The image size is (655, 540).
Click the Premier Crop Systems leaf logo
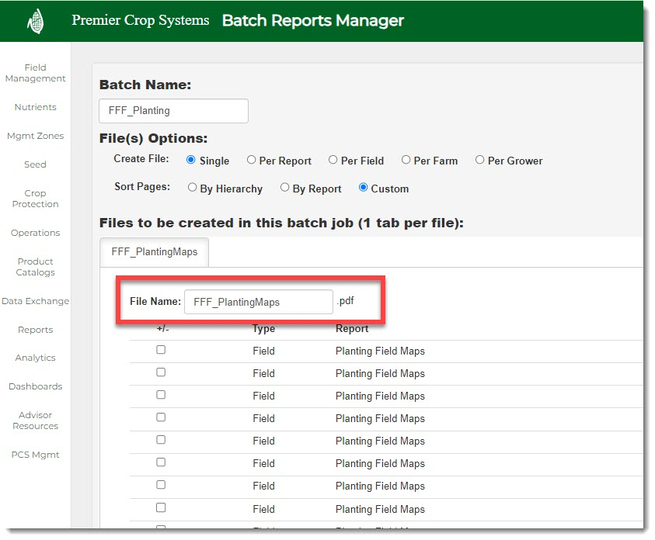tap(36, 21)
